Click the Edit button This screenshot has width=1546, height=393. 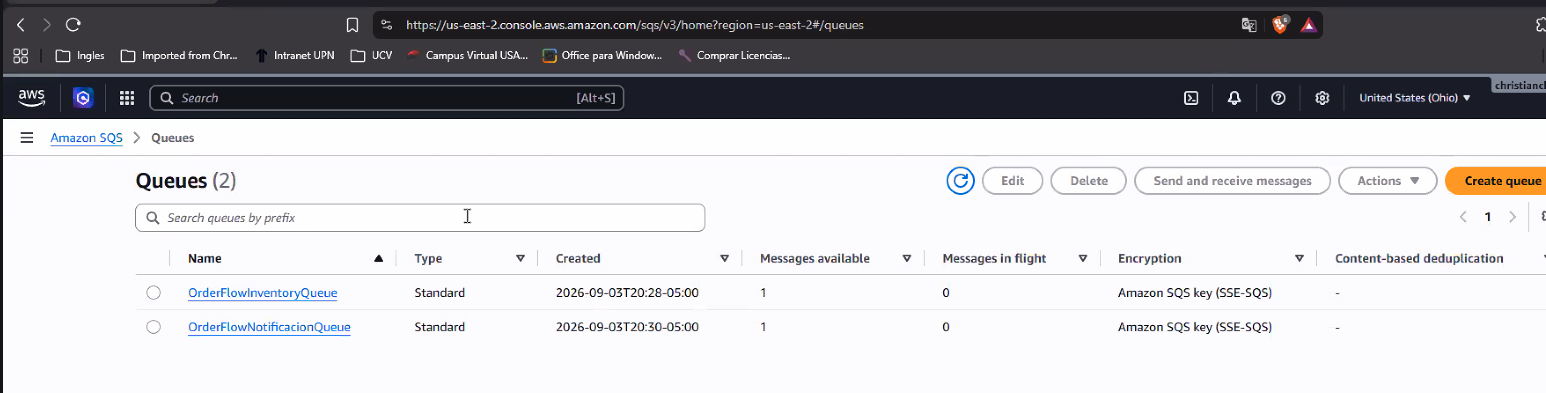[1013, 181]
